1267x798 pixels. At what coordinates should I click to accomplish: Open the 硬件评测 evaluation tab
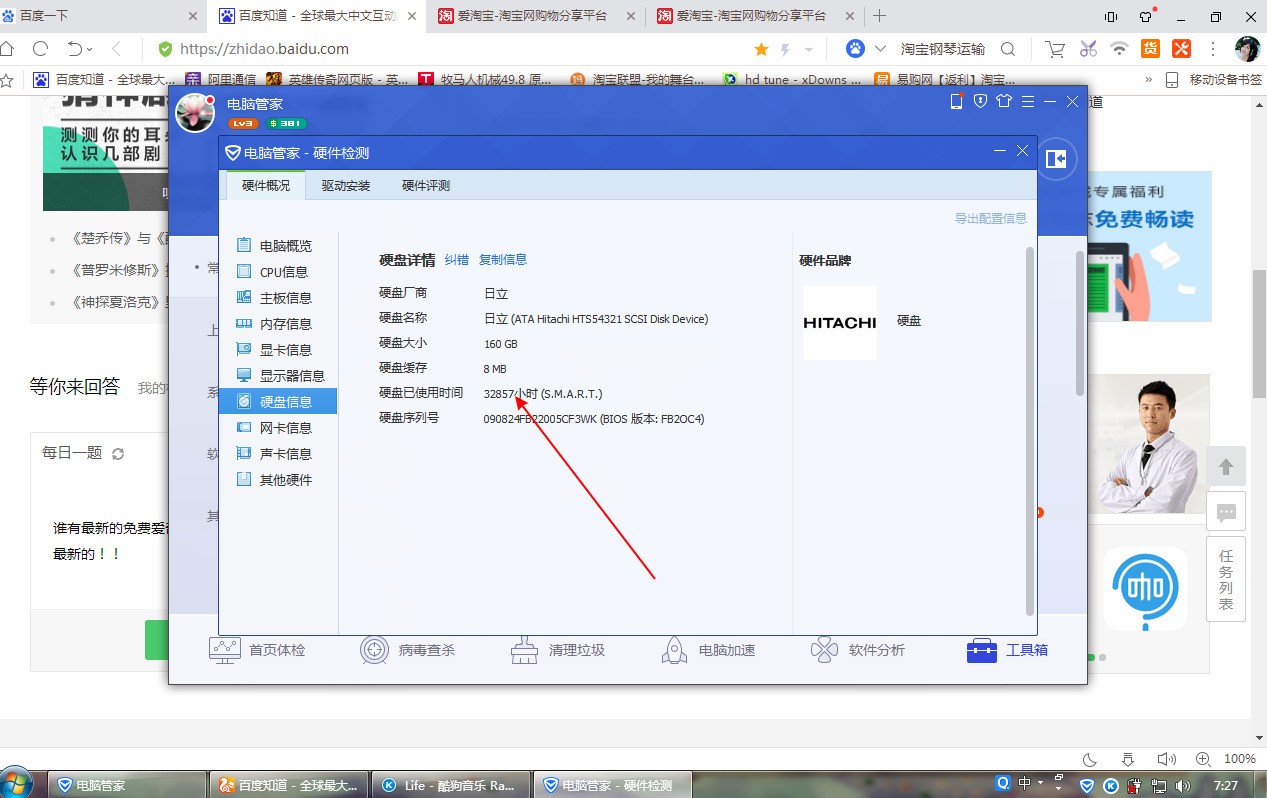(424, 185)
